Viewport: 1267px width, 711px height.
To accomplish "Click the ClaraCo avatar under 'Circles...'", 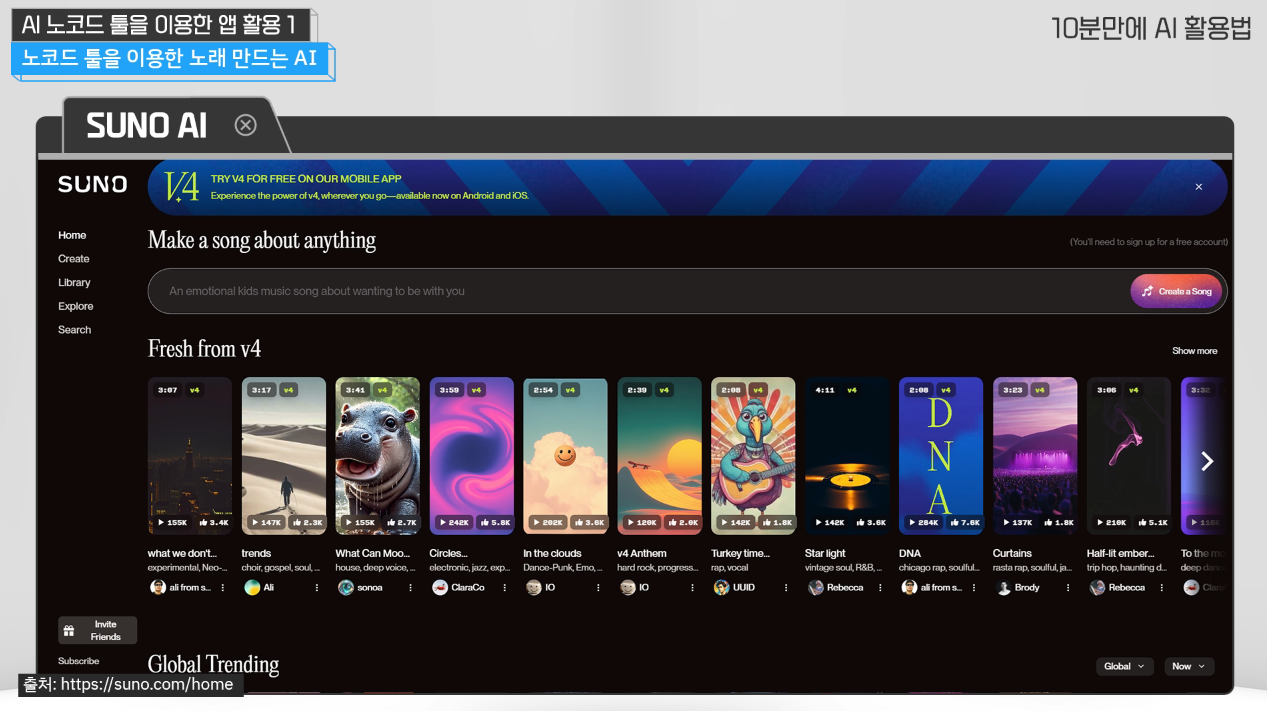I will tap(440, 588).
